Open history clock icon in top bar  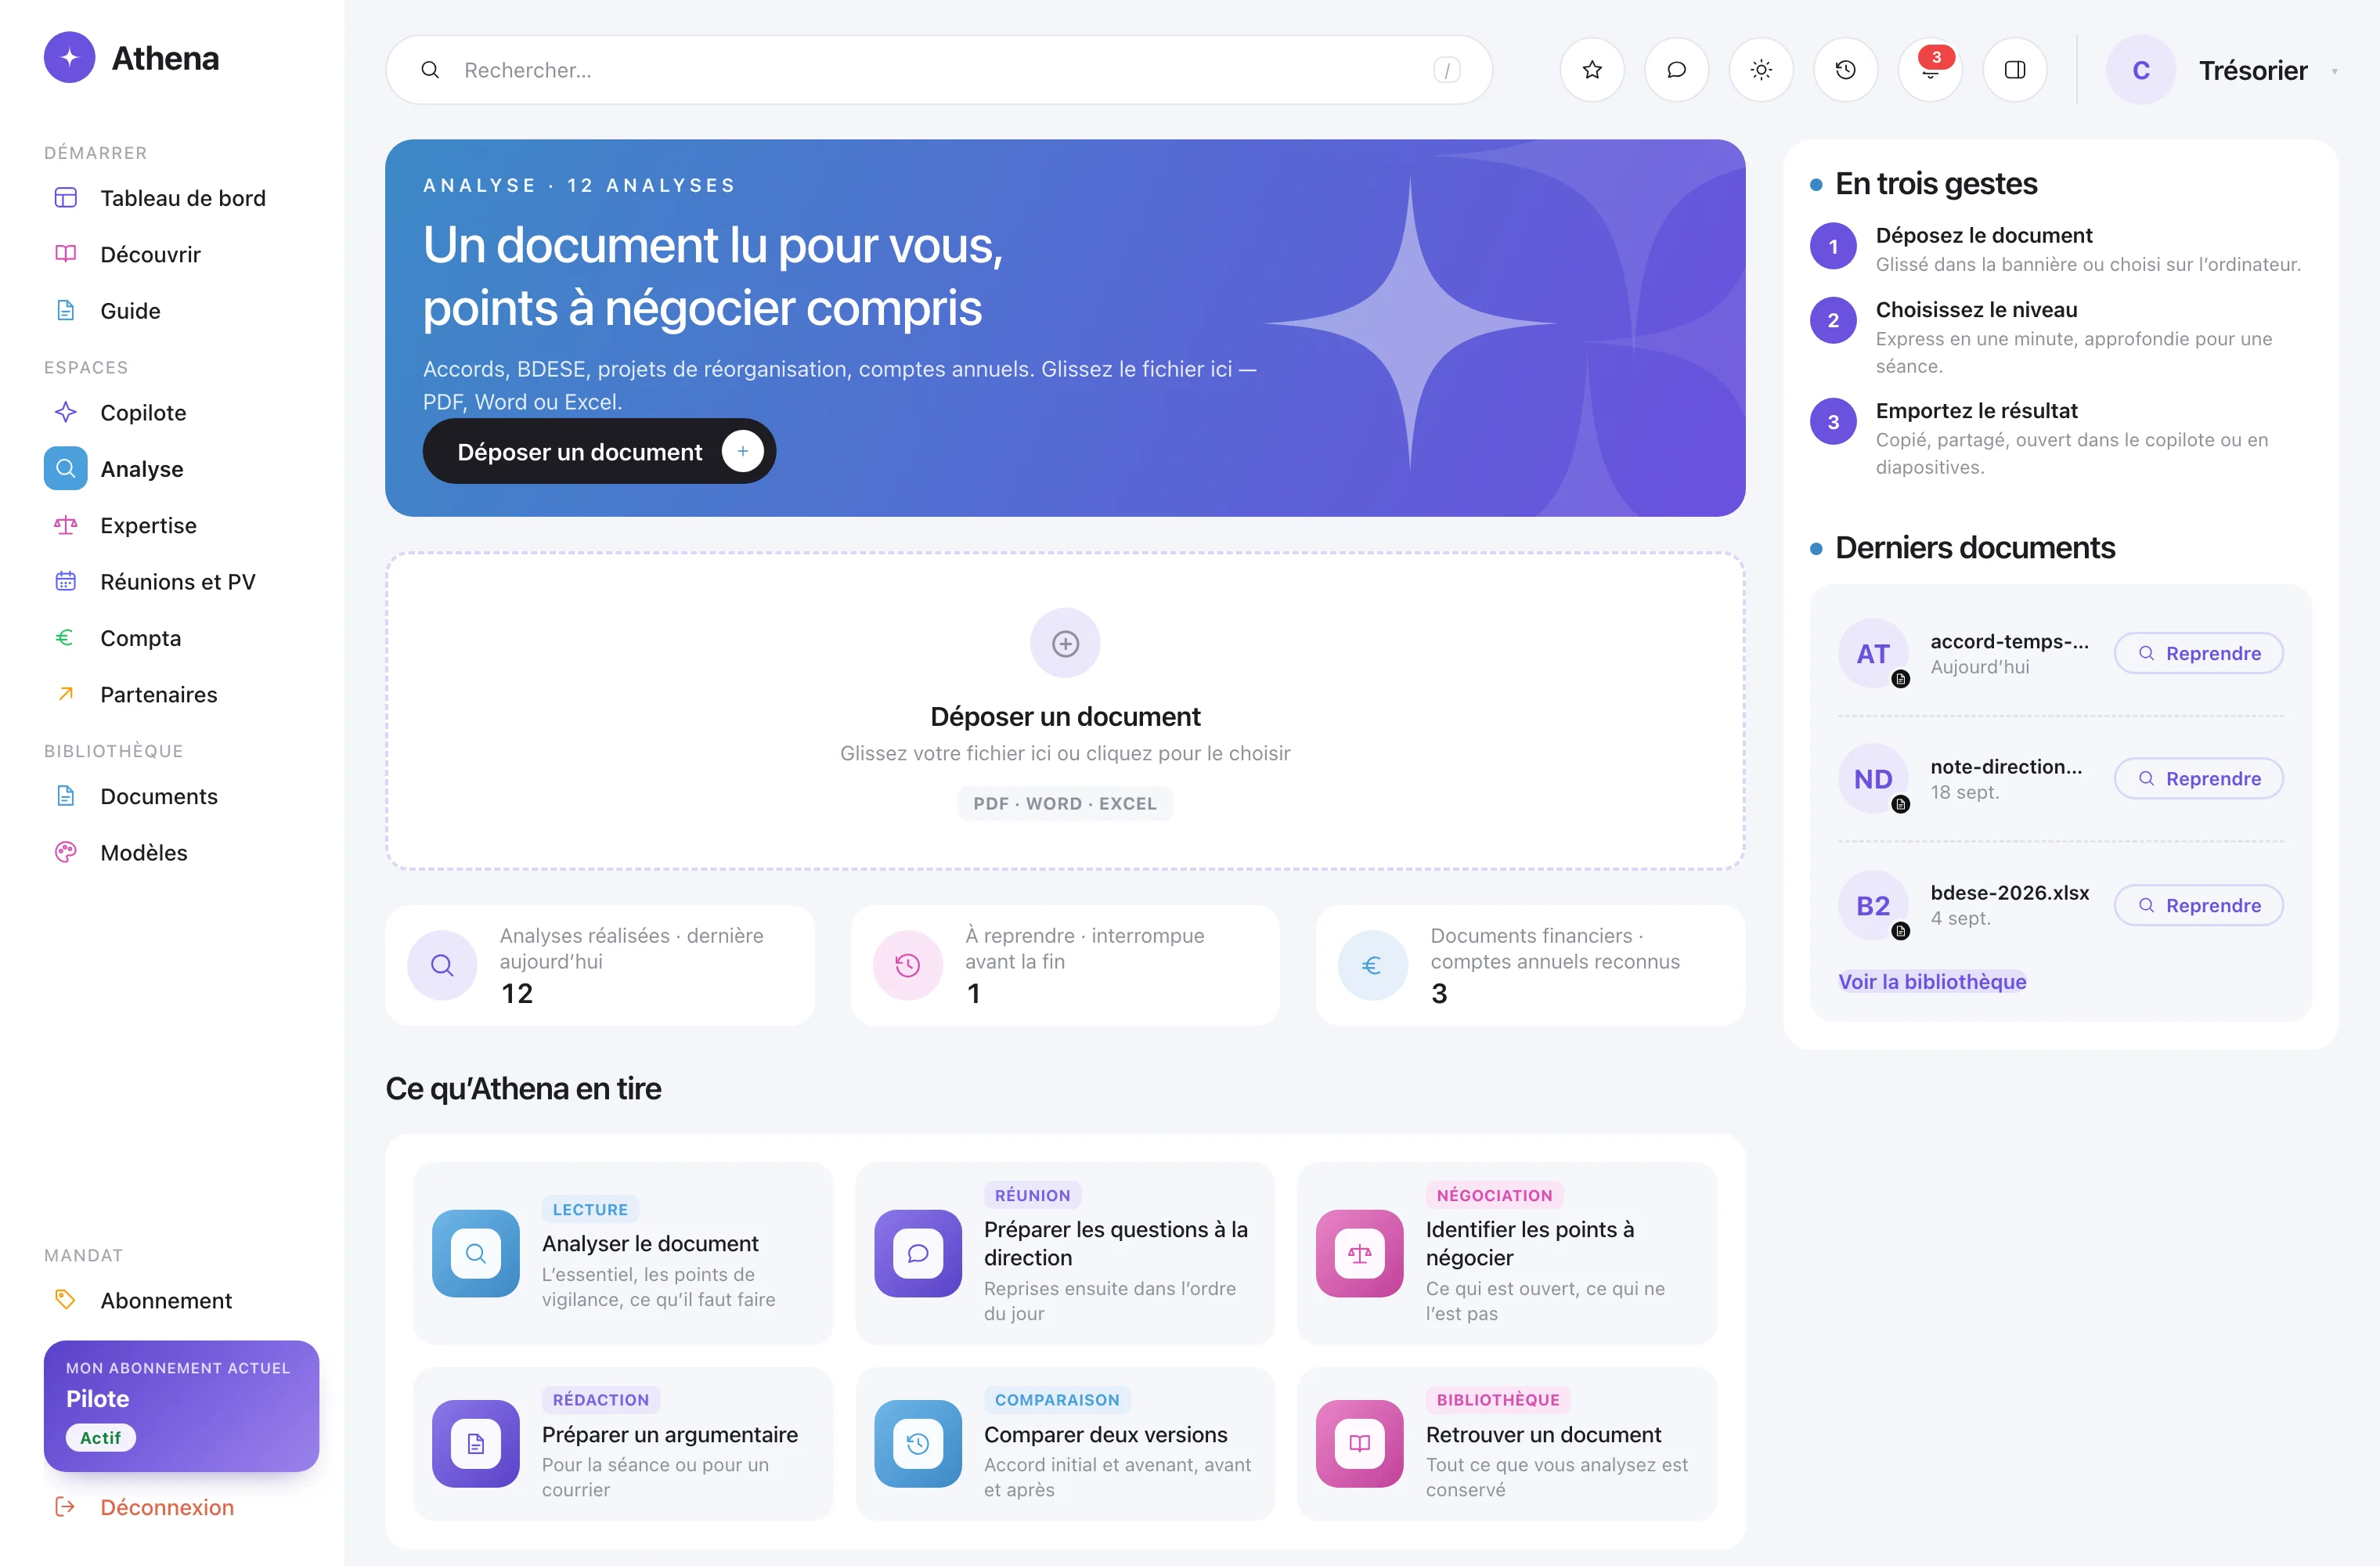(x=1846, y=70)
